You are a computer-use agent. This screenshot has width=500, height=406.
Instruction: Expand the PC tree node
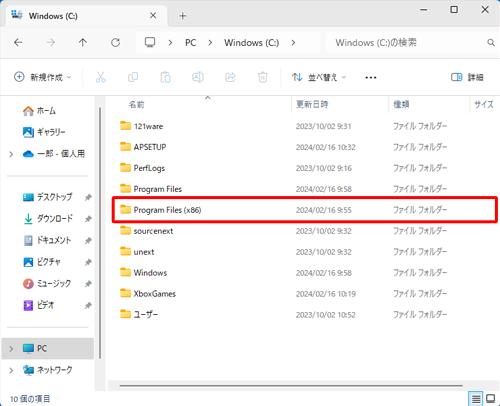(x=11, y=349)
